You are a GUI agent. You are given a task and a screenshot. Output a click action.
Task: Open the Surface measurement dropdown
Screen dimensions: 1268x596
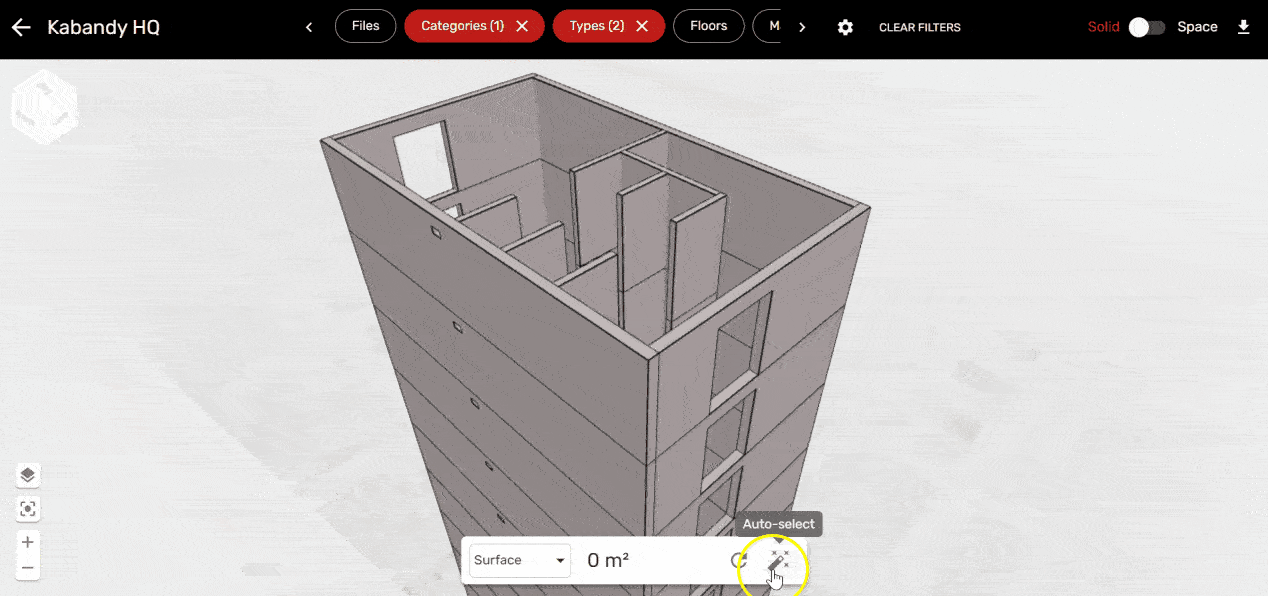tap(520, 561)
